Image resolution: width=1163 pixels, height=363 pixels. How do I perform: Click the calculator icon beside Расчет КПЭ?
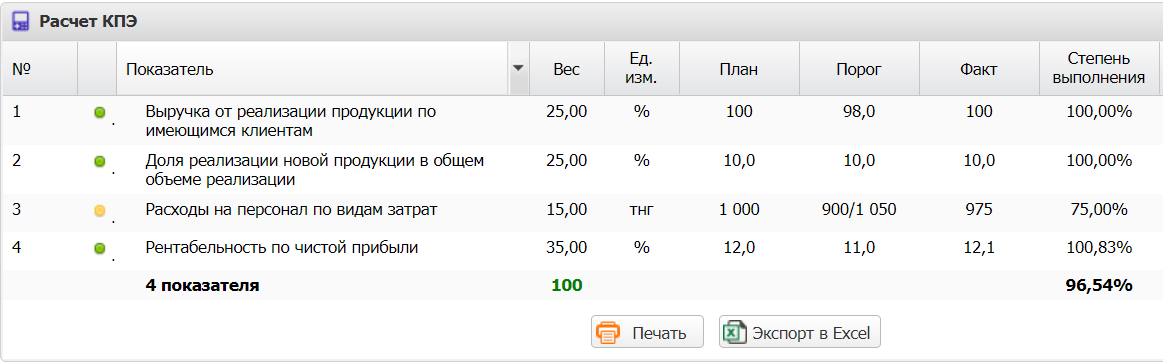(21, 21)
